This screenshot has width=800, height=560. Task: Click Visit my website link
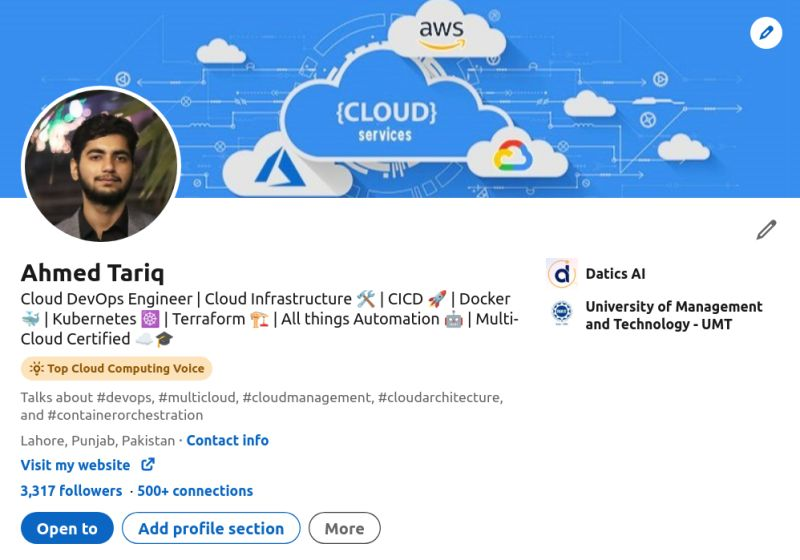(x=76, y=465)
